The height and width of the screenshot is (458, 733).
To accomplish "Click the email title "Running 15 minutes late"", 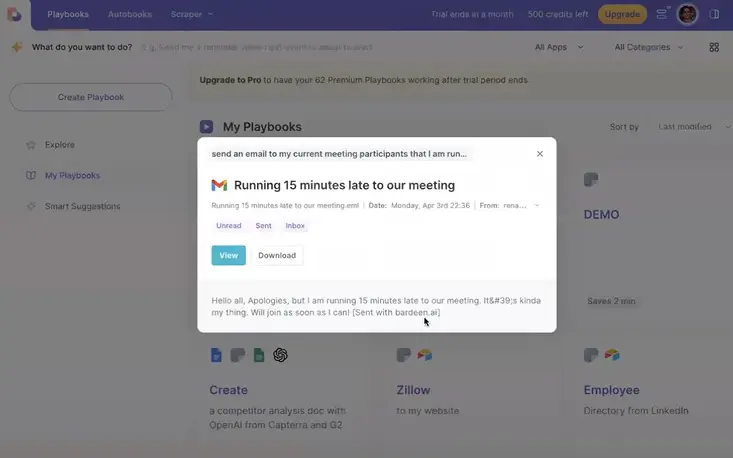I will tap(344, 185).
